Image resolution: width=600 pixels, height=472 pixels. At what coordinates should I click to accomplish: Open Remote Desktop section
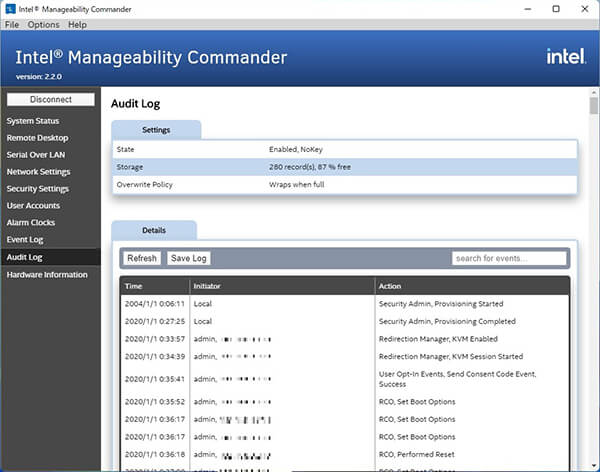[x=37, y=138]
